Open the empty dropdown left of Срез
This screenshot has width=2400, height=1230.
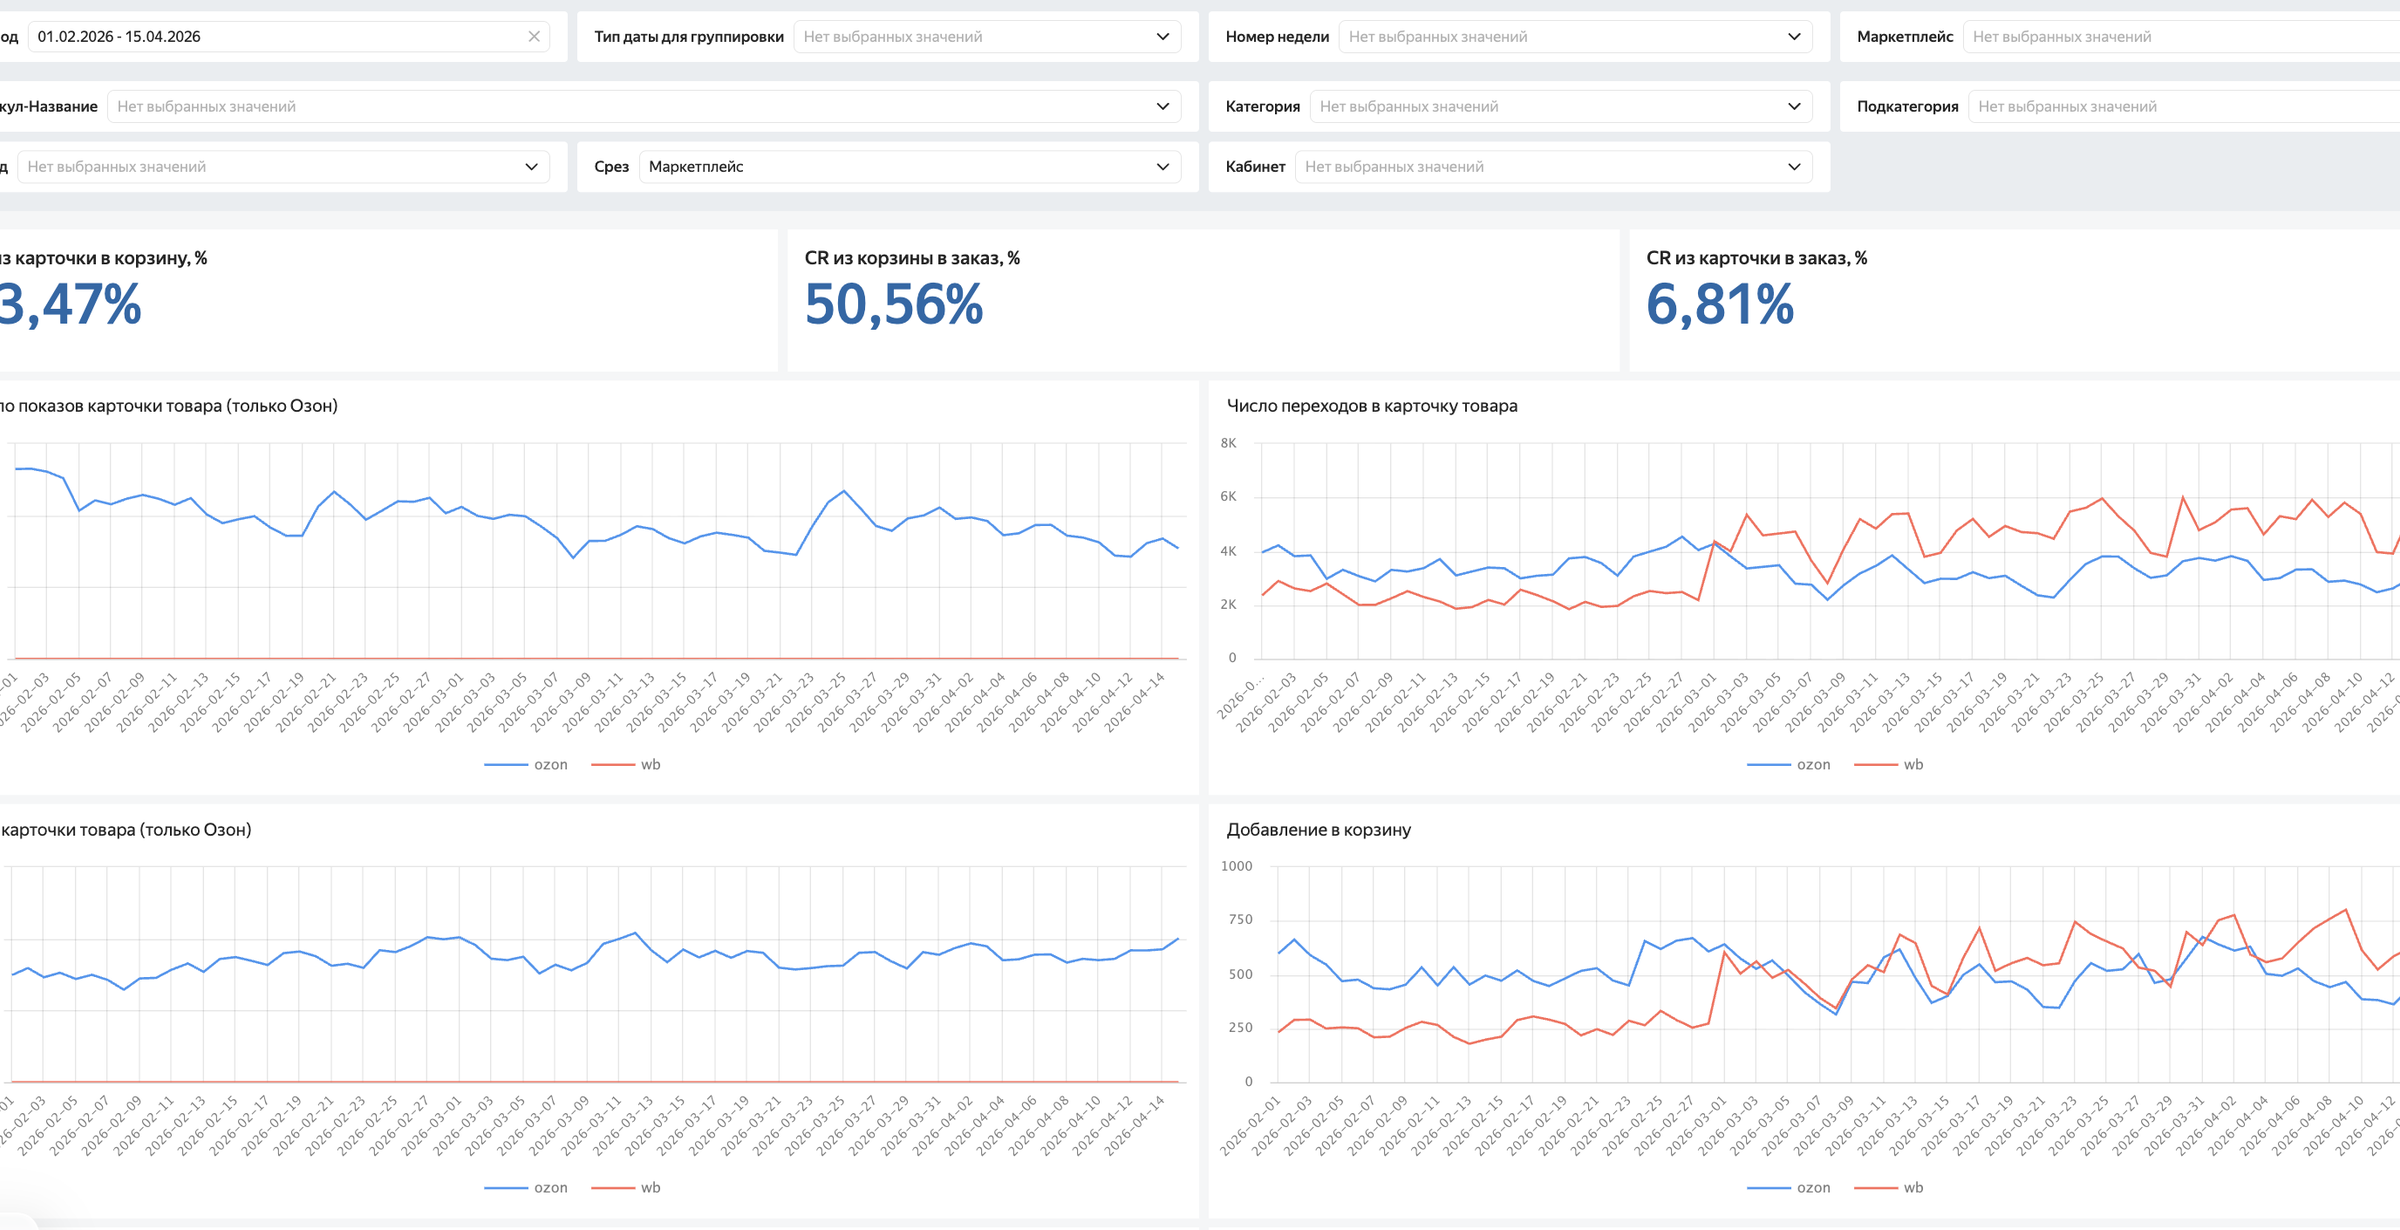point(284,167)
